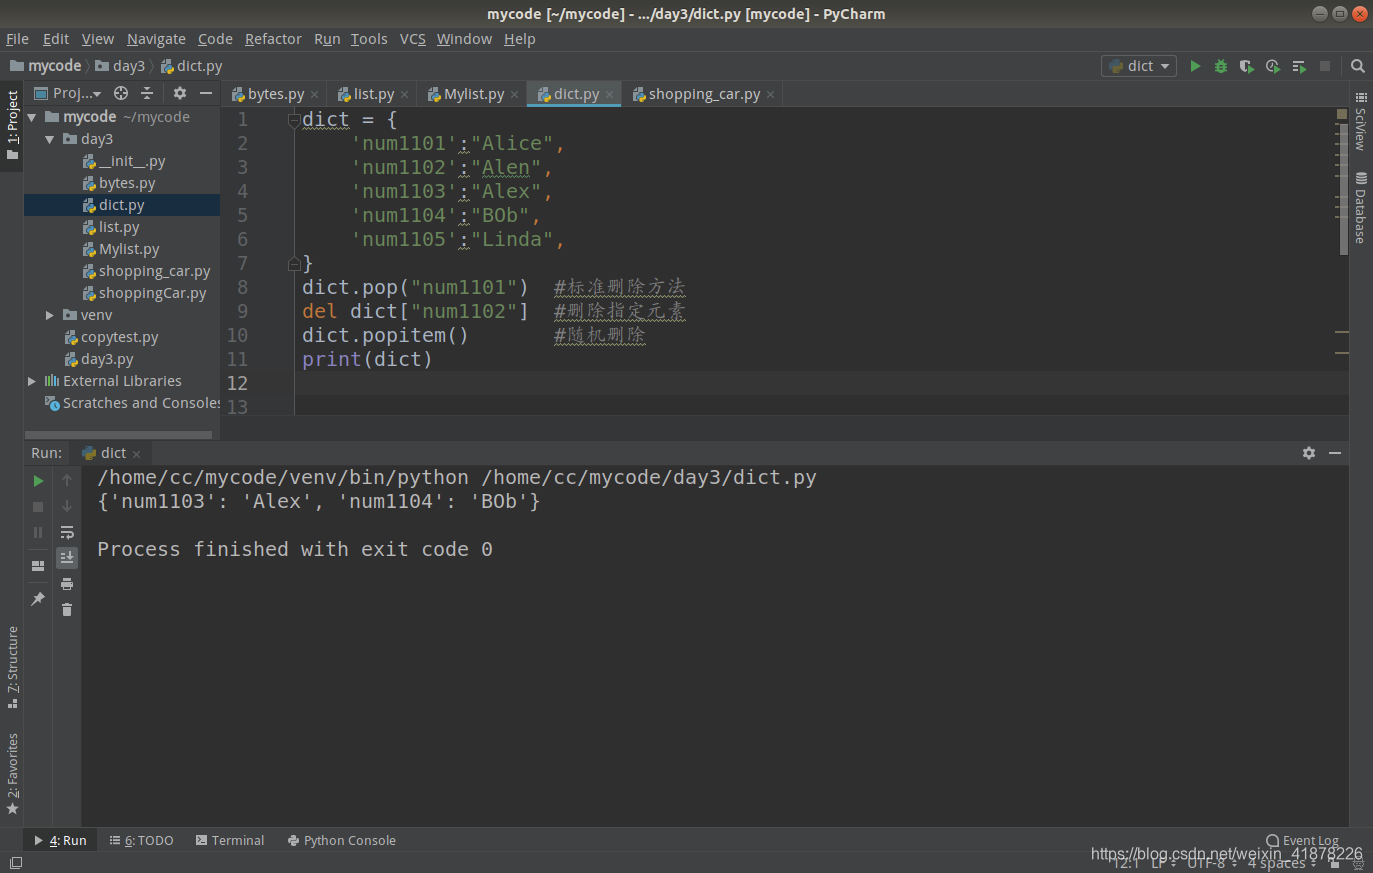This screenshot has height=873, width=1373.
Task: Toggle the Favorites side tab
Action: (12, 774)
